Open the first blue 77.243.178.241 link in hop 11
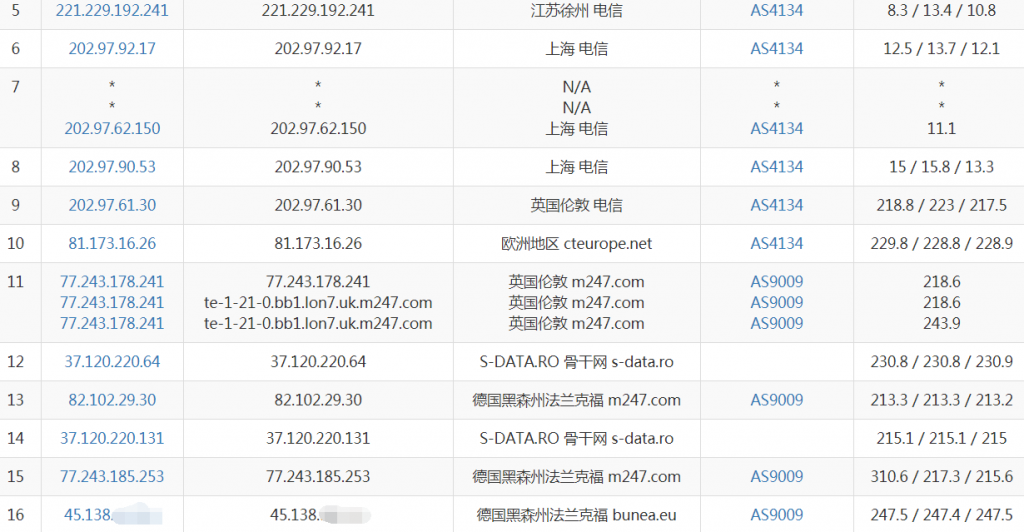This screenshot has height=532, width=1024. coord(112,282)
